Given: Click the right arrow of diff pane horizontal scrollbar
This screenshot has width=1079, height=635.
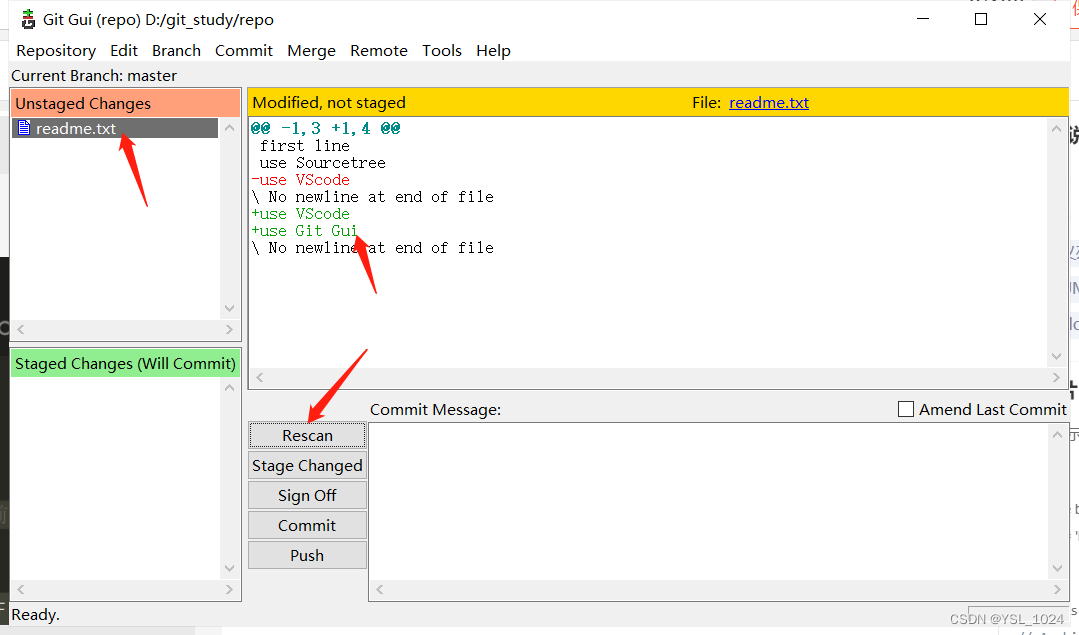Looking at the screenshot, I should tap(1056, 378).
